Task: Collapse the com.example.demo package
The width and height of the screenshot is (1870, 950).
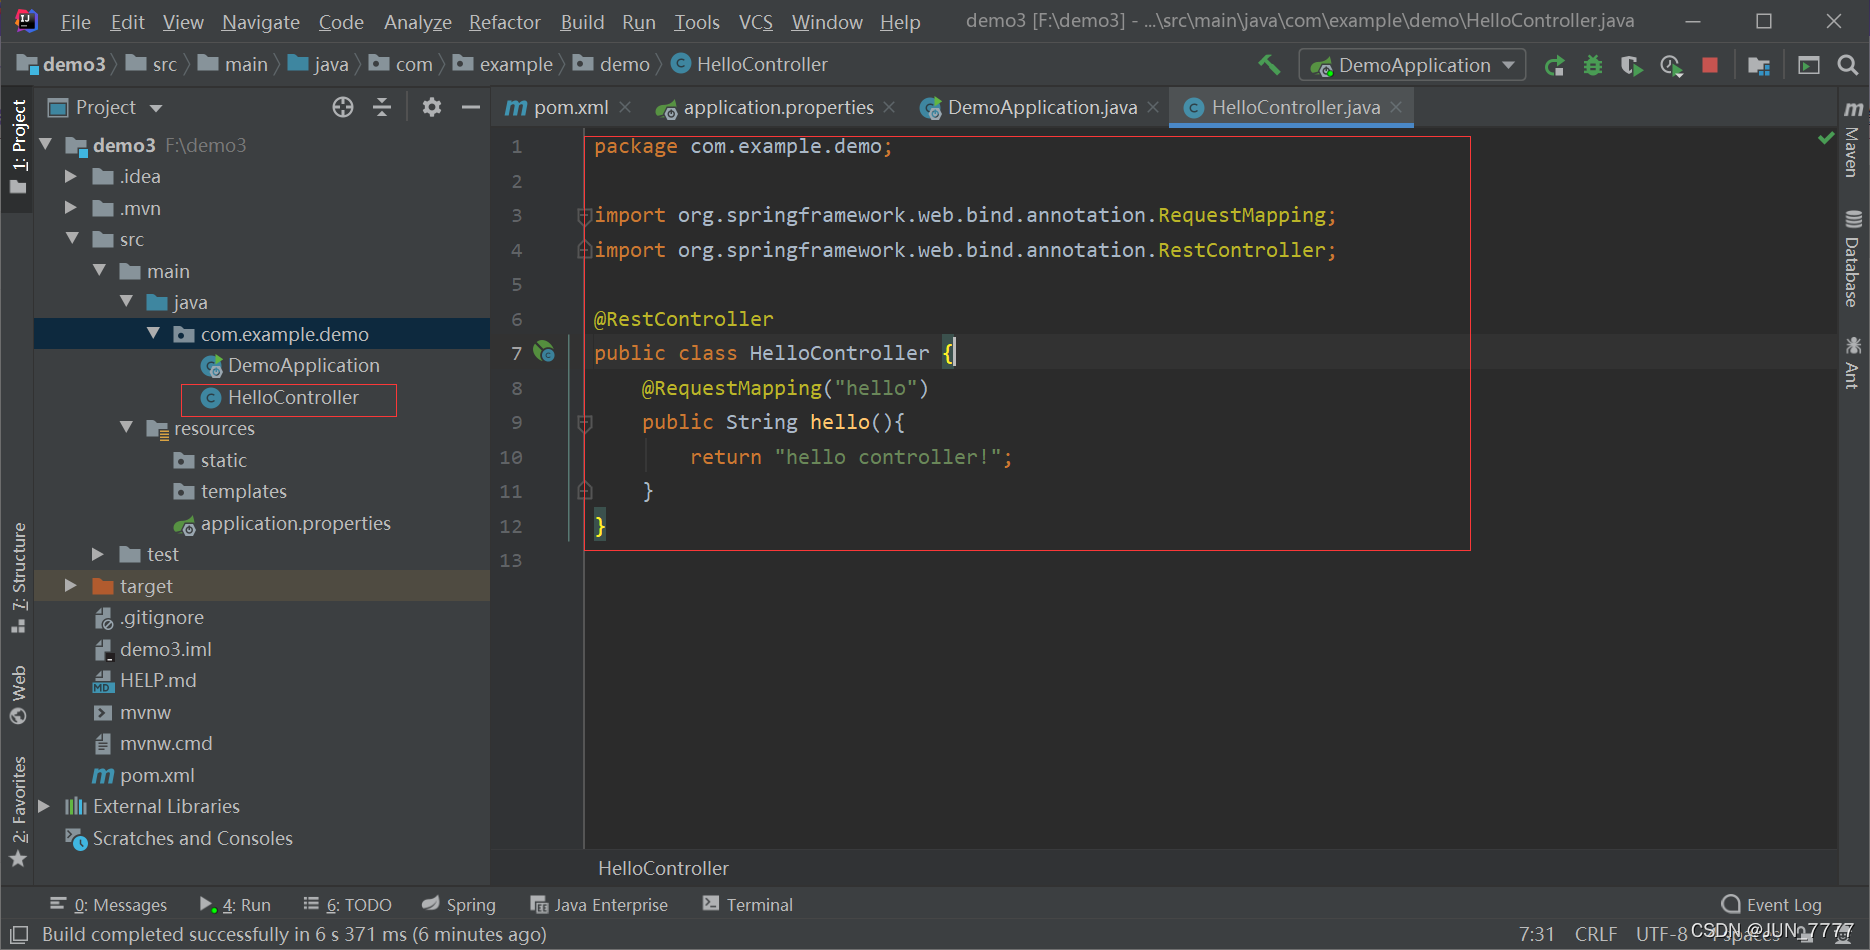Action: point(153,334)
